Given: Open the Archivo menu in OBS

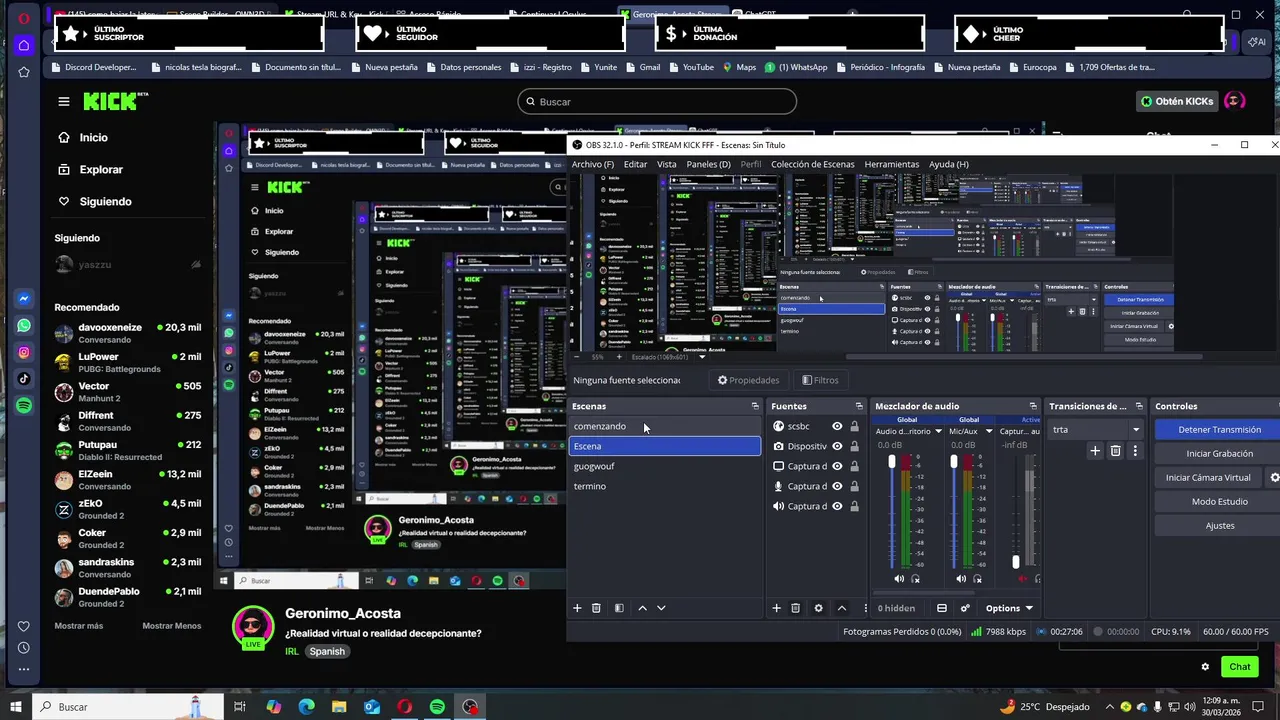Looking at the screenshot, I should (593, 164).
